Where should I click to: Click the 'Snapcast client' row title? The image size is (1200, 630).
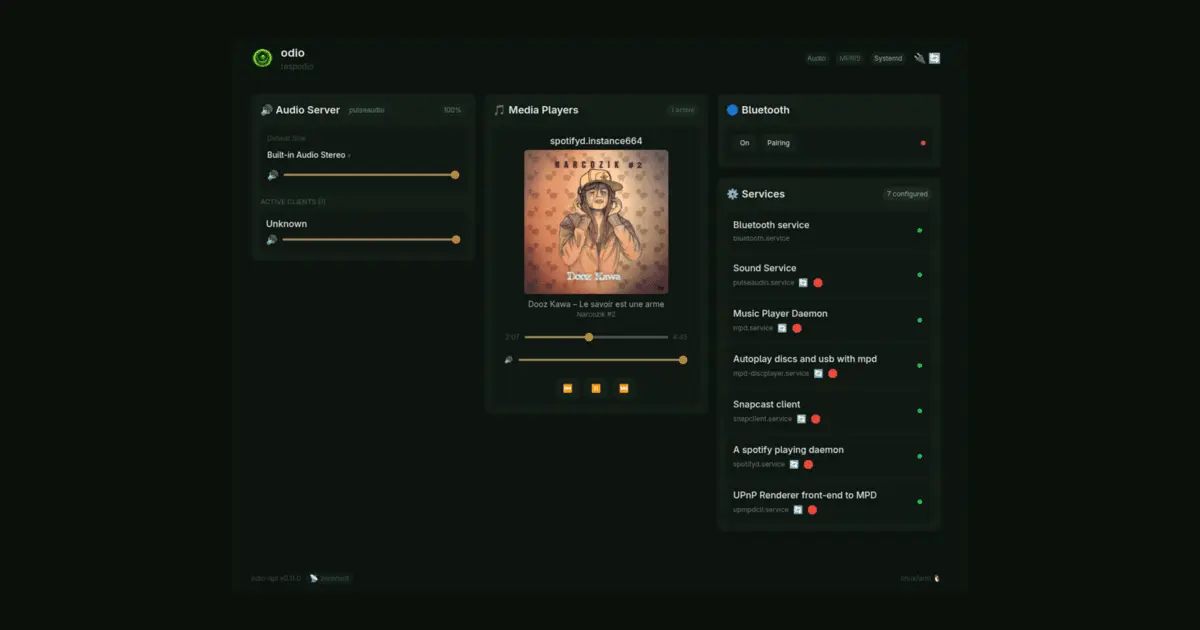point(767,404)
